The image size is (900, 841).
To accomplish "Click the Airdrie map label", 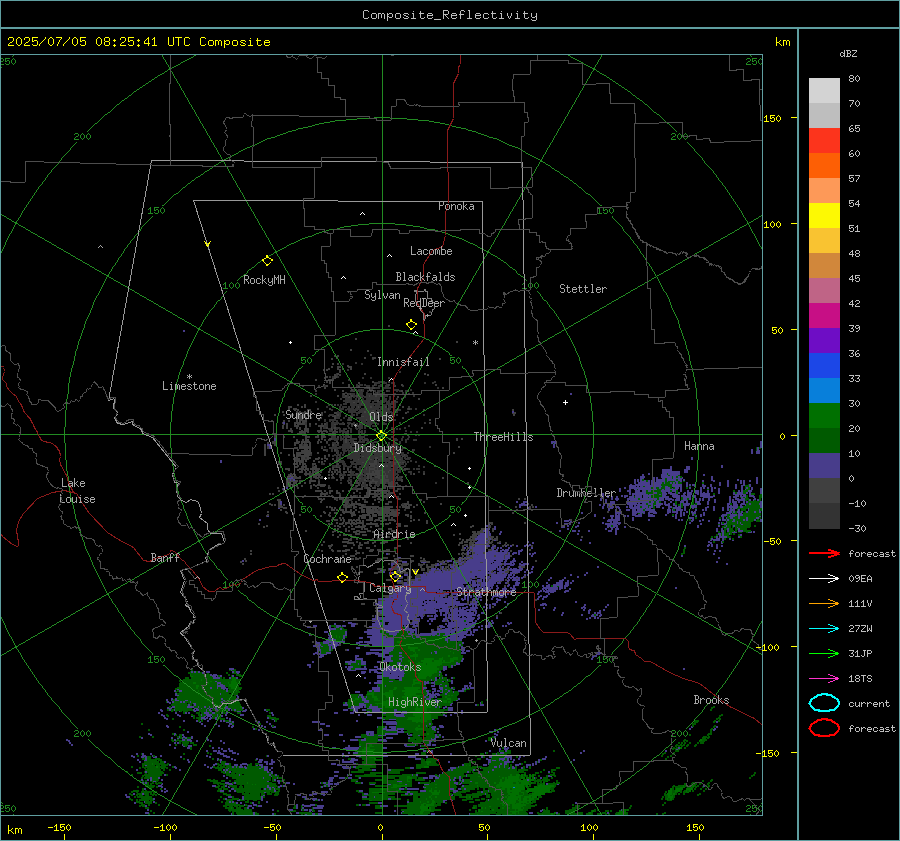I will click(394, 534).
